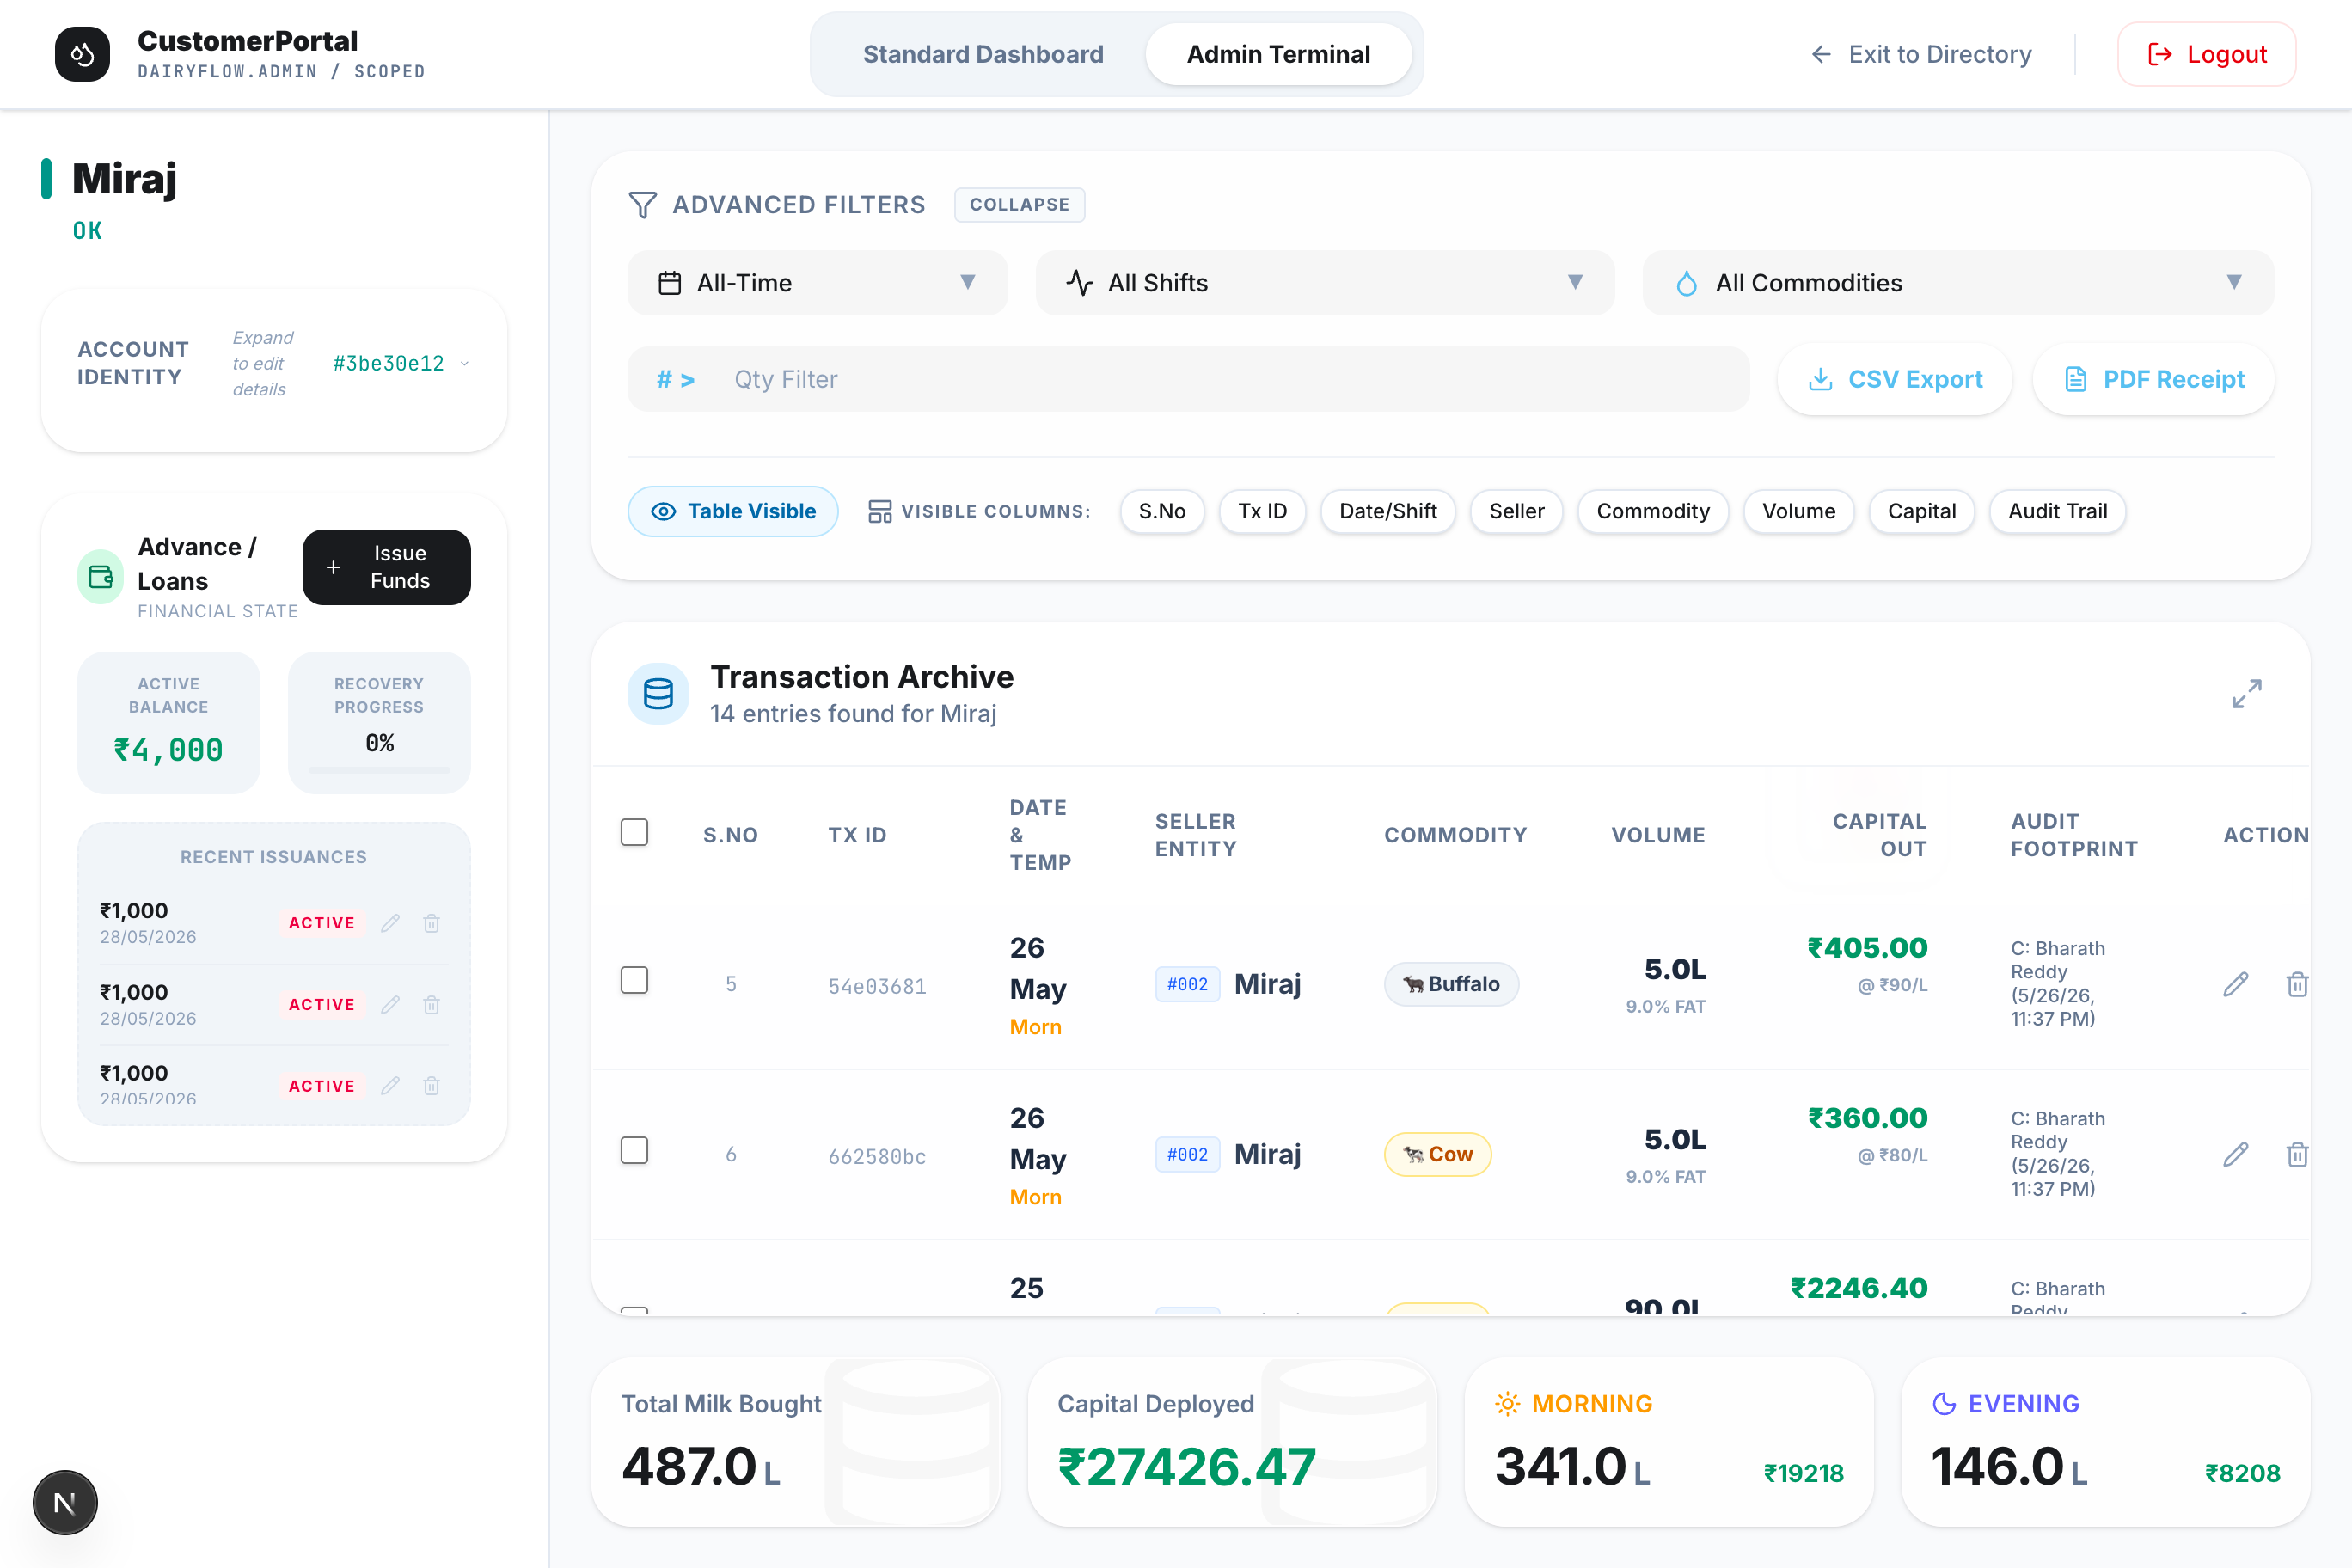2352x1568 pixels.
Task: Click the Advanced Filters funnel icon
Action: point(642,205)
